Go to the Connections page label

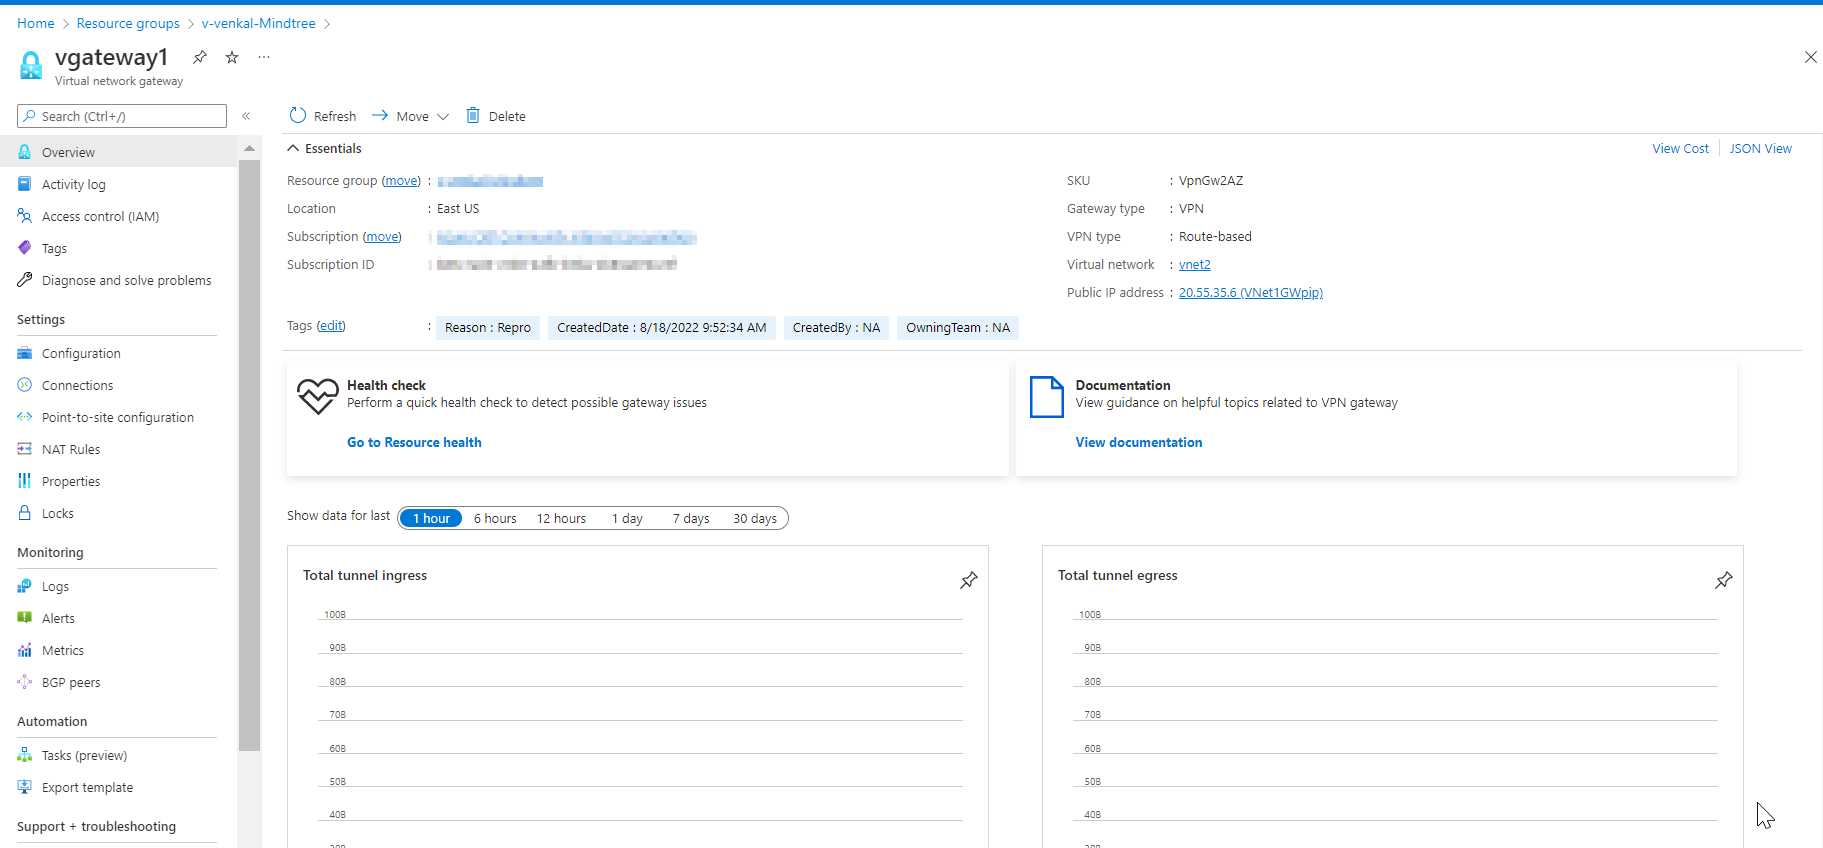coord(77,385)
